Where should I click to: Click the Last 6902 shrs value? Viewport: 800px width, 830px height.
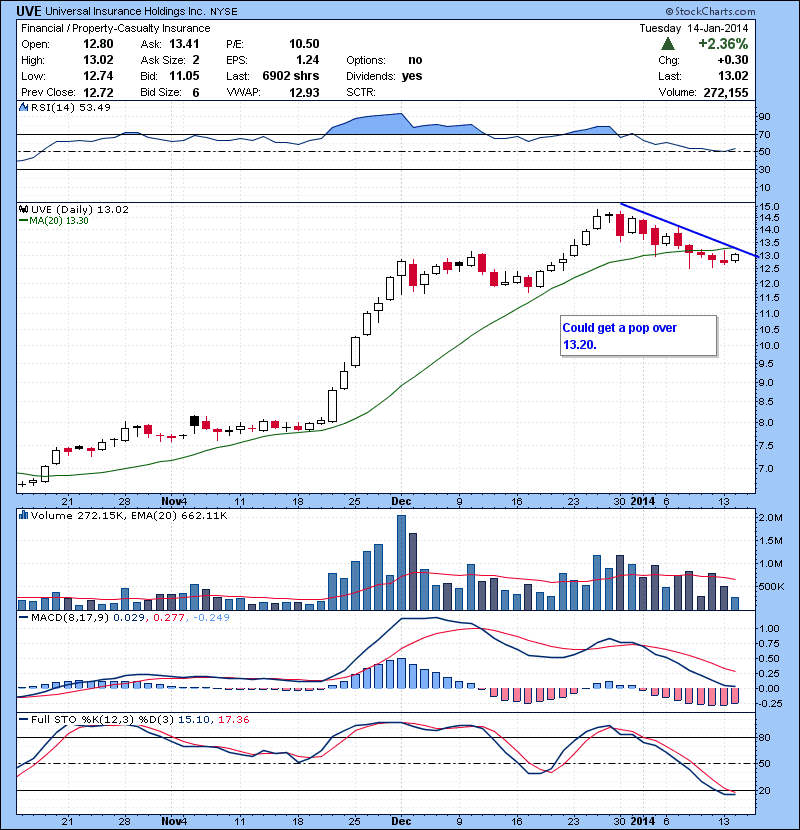pyautogui.click(x=291, y=76)
